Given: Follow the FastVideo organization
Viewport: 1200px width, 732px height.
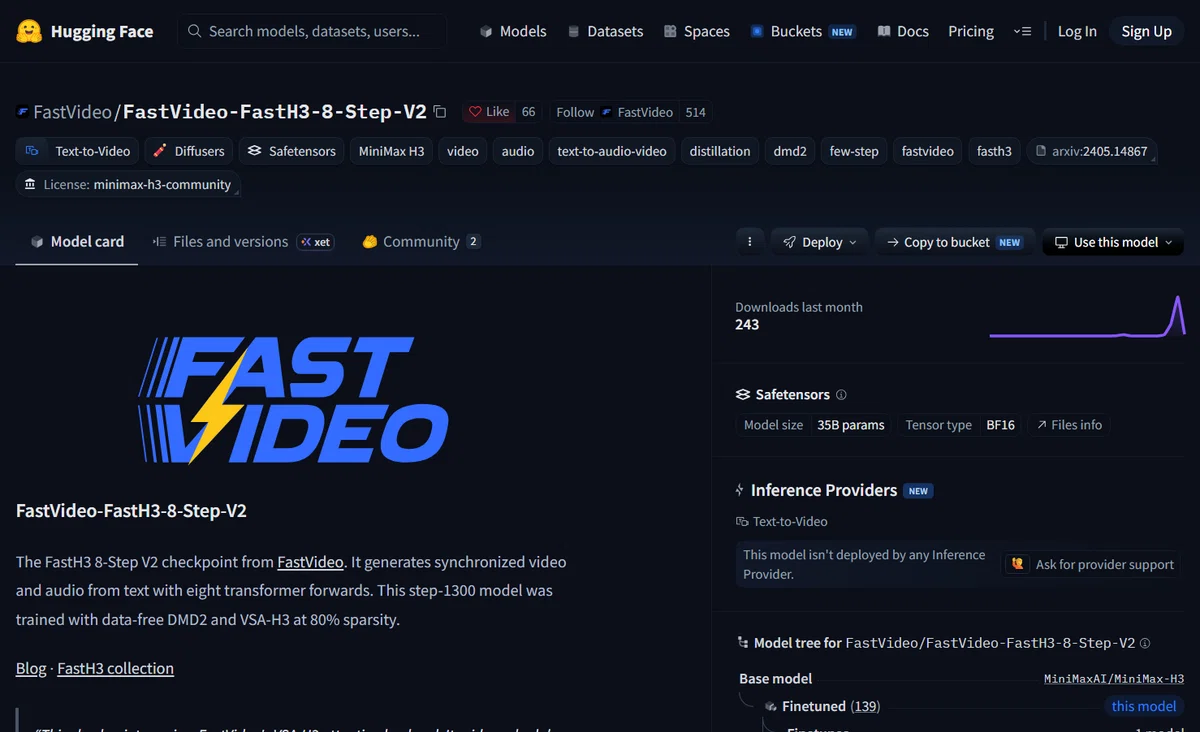Looking at the screenshot, I should tap(614, 112).
